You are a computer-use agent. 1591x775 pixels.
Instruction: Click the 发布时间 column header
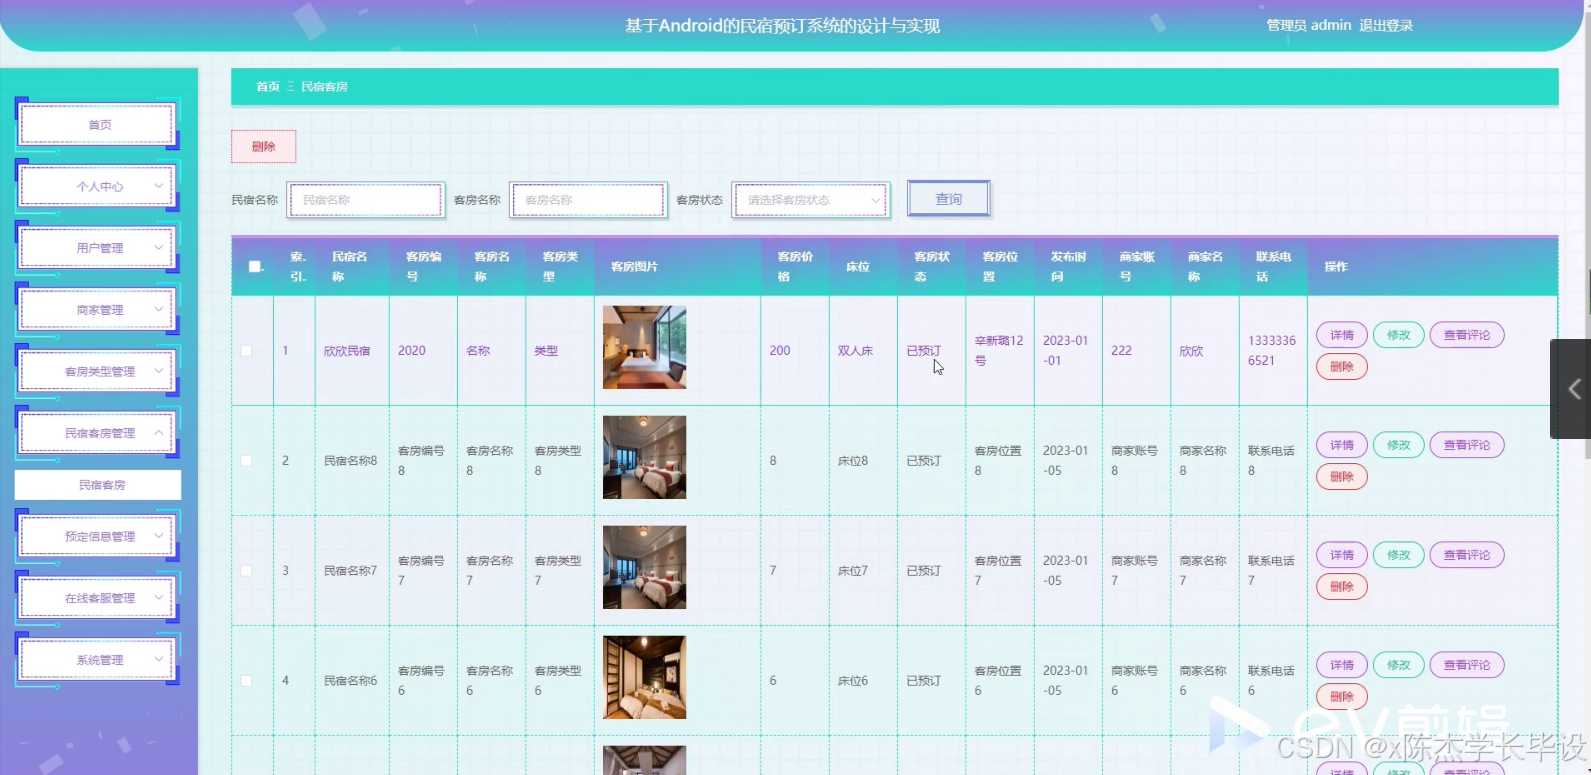point(1068,267)
